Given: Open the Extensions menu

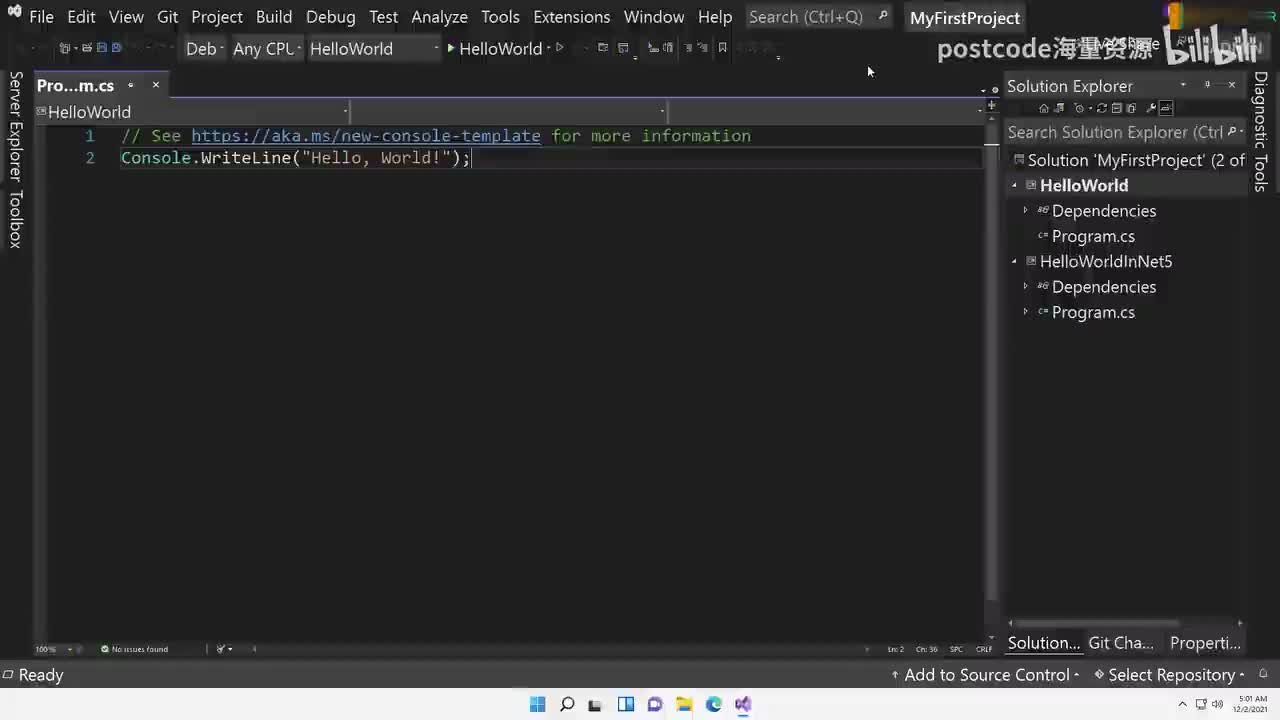Looking at the screenshot, I should (x=573, y=17).
